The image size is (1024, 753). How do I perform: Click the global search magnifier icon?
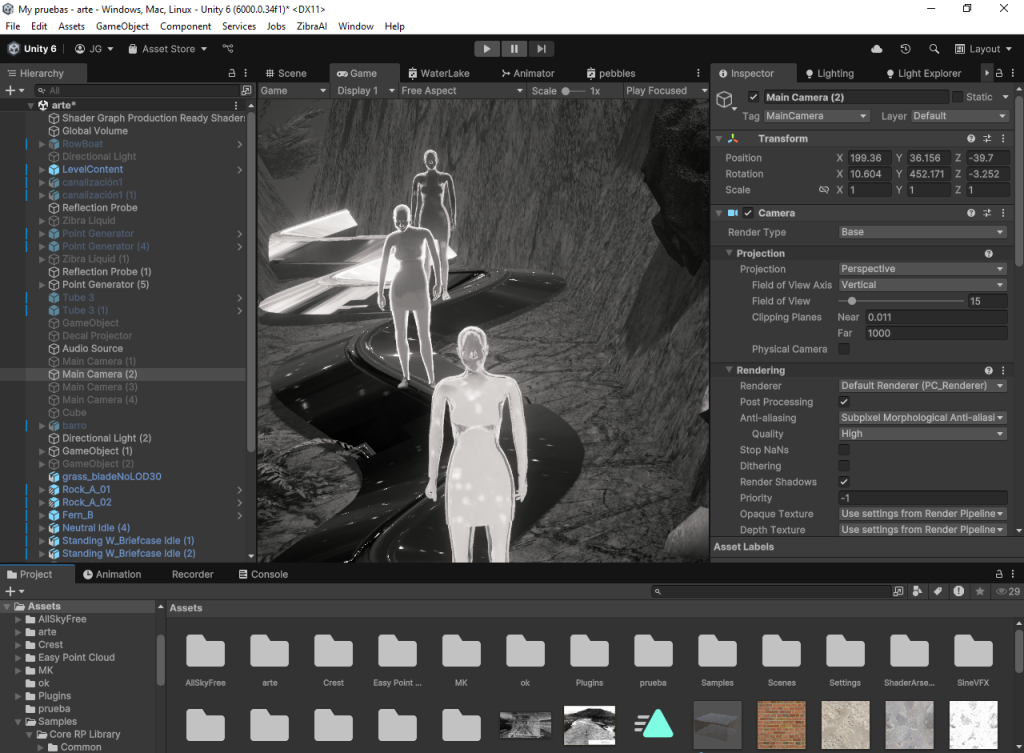tap(934, 49)
